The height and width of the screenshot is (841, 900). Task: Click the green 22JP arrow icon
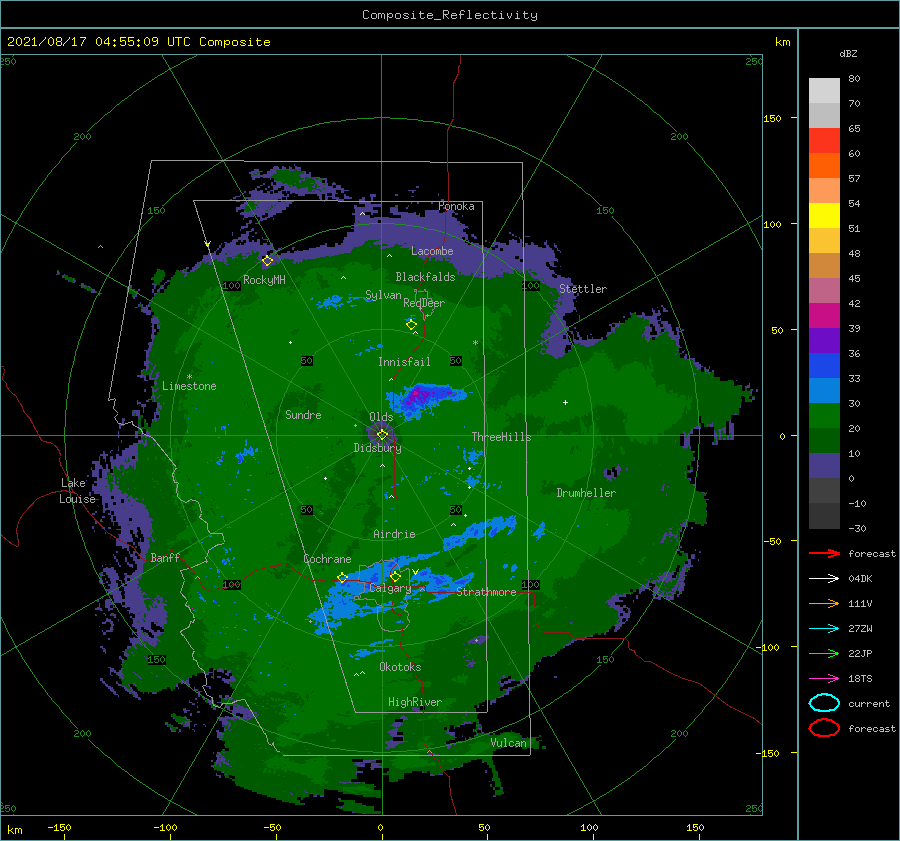coord(824,653)
